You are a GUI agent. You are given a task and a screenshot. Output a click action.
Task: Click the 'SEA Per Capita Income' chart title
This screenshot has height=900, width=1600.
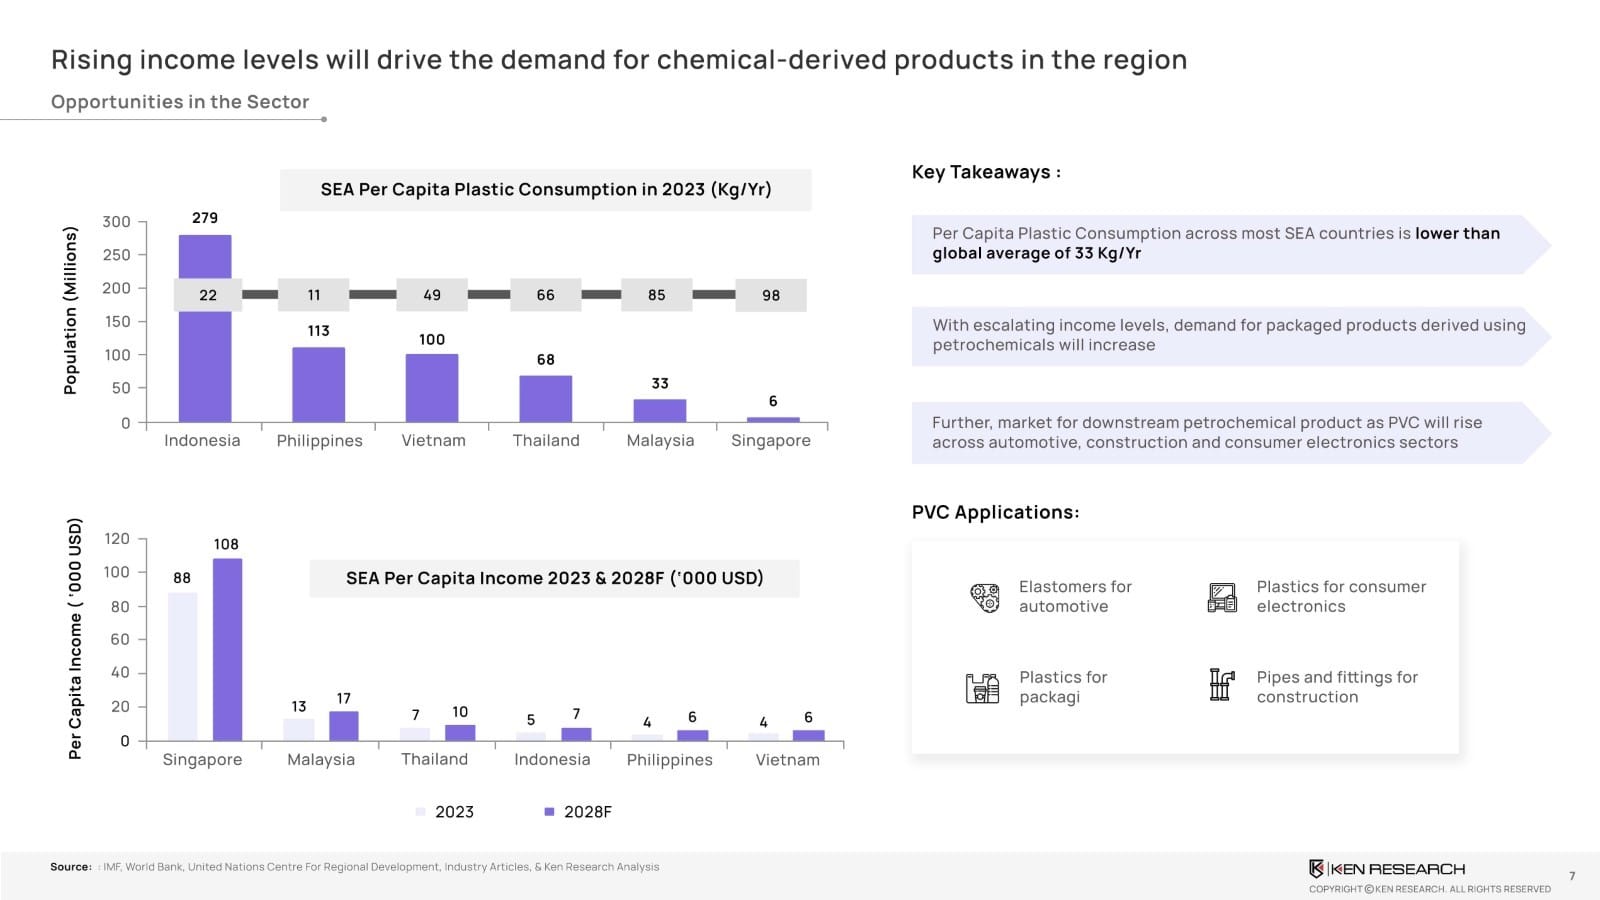(x=554, y=578)
